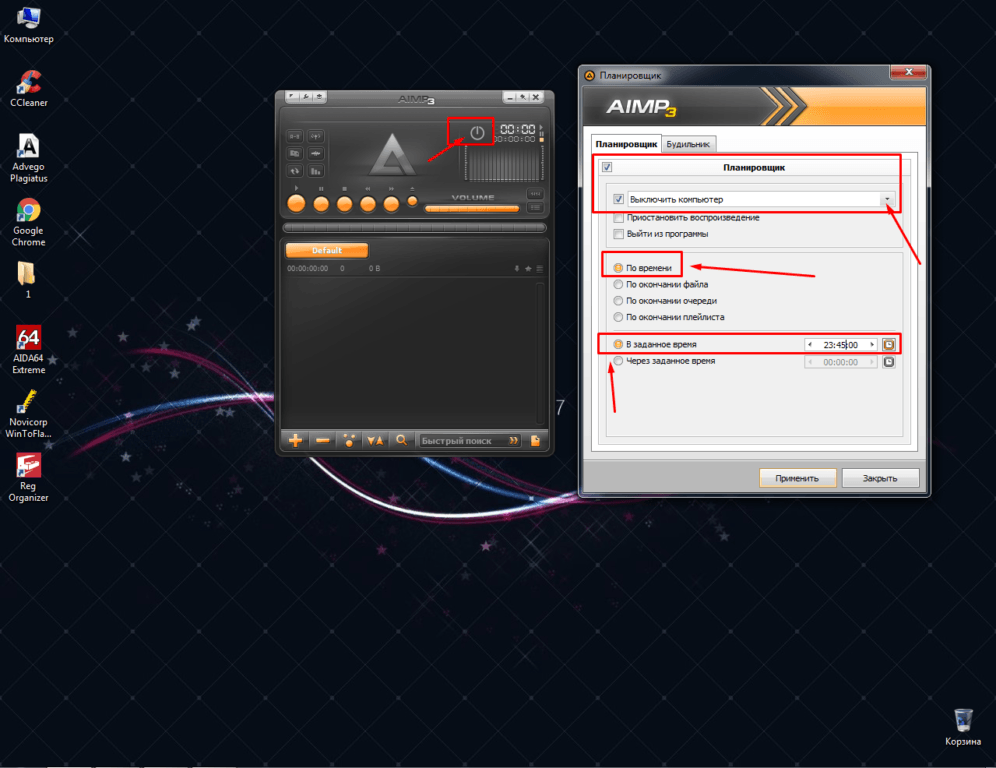Click the Применить button
The width and height of the screenshot is (996, 768).
click(797, 478)
